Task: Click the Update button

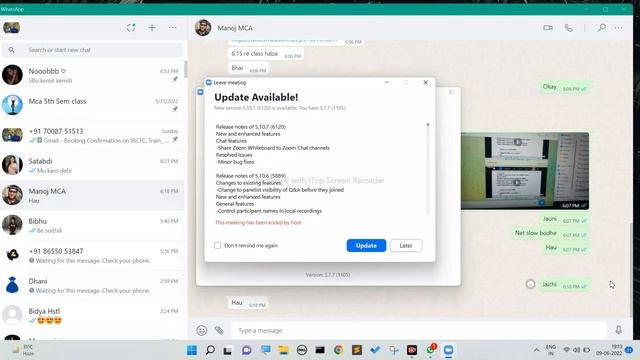Action: coord(366,245)
